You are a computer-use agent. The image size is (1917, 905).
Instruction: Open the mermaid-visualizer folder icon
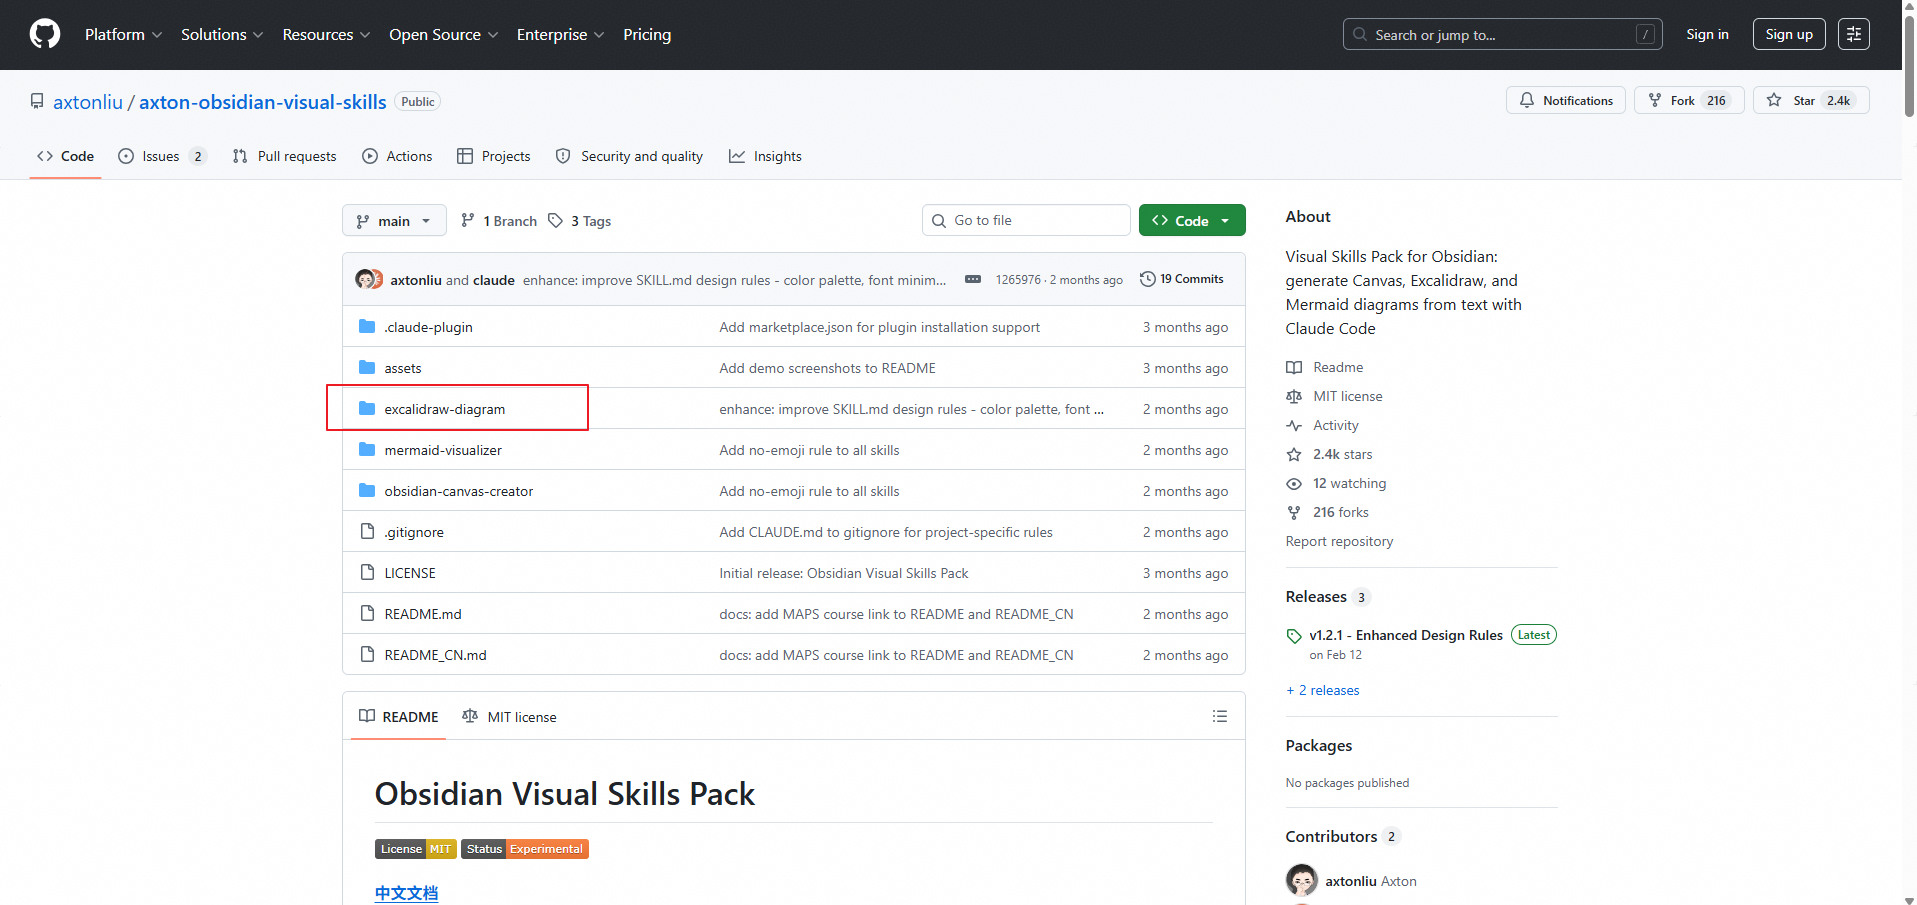[367, 449]
